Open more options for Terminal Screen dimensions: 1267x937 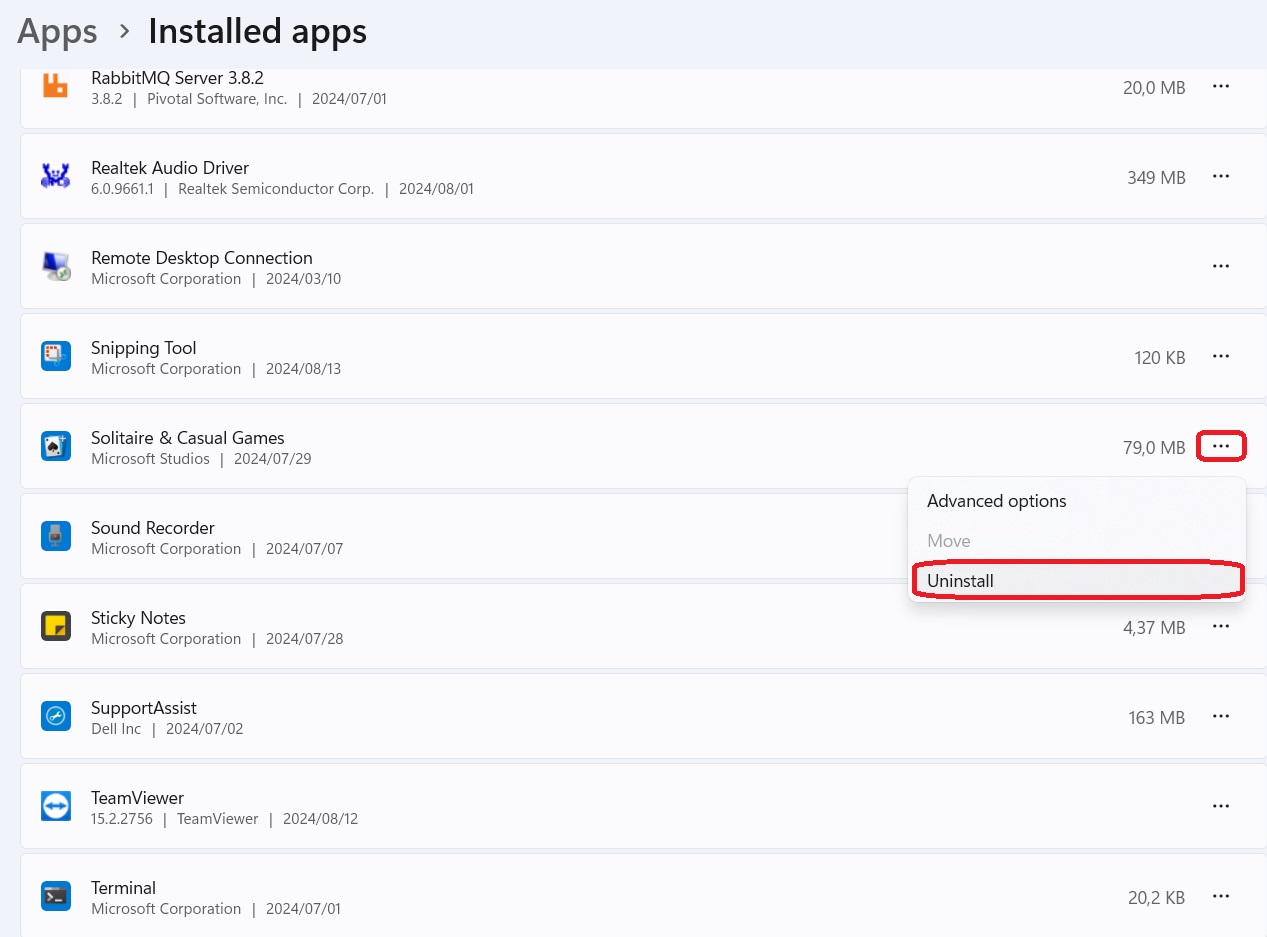[x=1221, y=896]
